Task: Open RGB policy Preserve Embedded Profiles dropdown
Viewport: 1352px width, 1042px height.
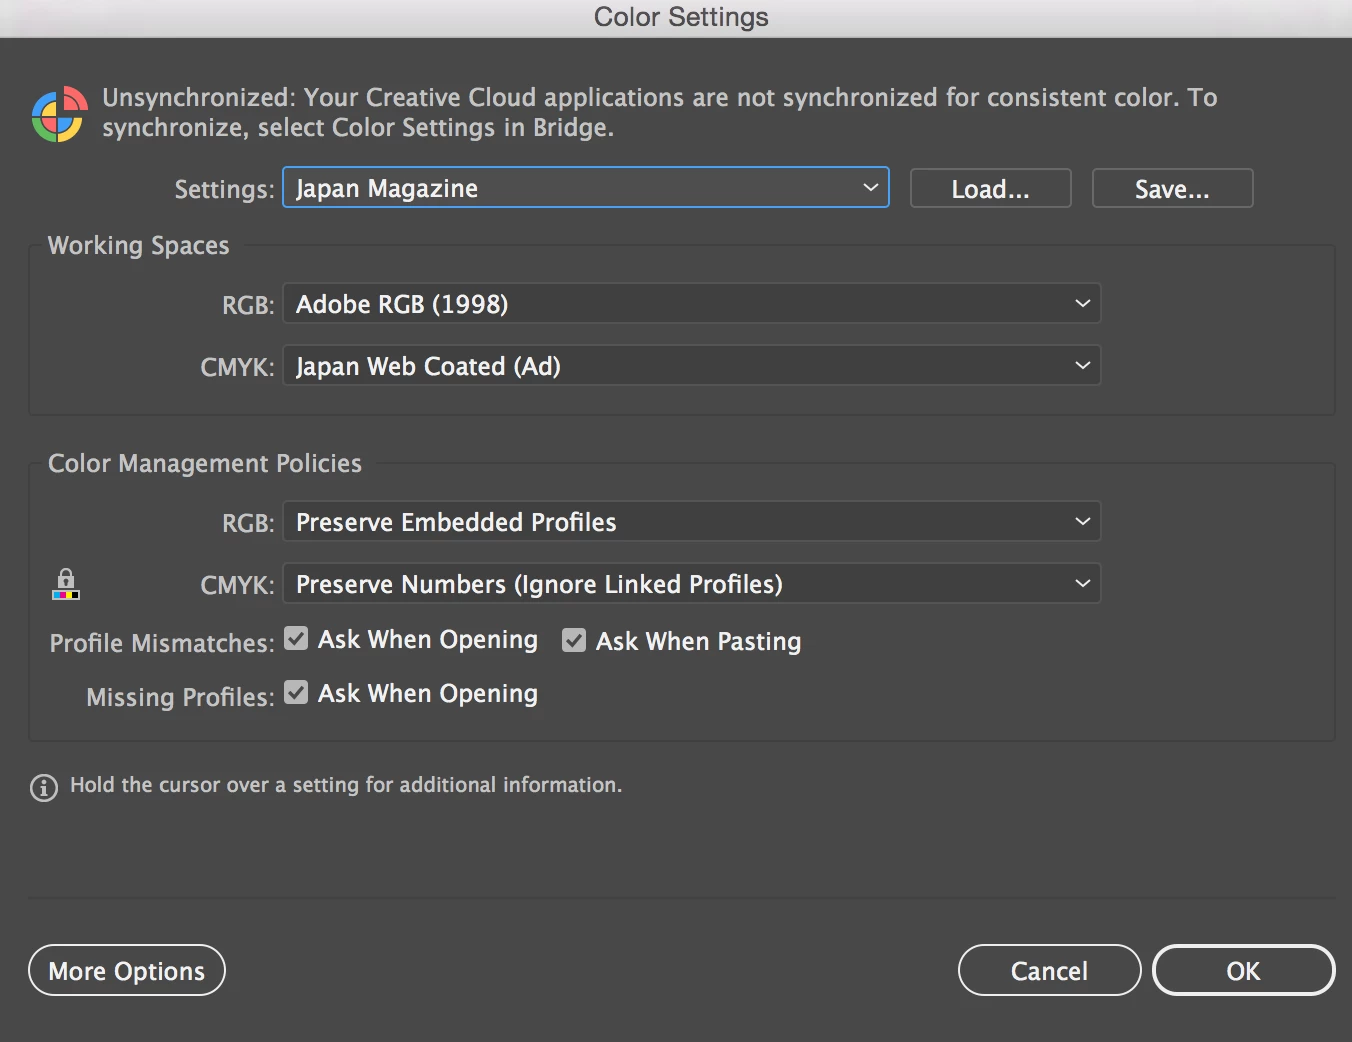Action: [x=692, y=522]
